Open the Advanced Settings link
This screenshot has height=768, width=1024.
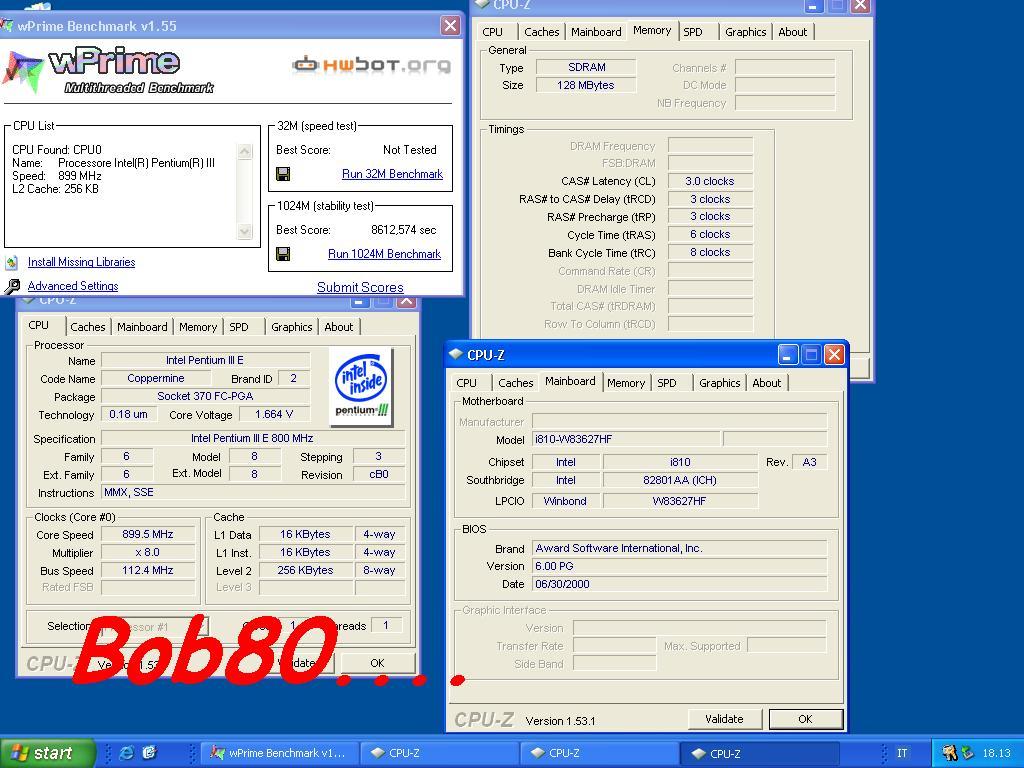[x=73, y=286]
